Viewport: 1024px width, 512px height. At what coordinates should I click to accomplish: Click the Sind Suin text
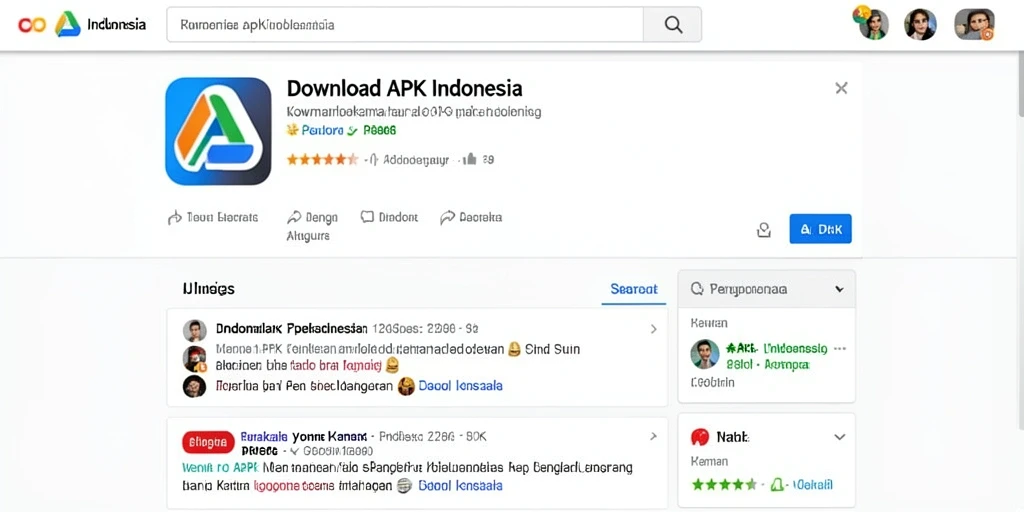(552, 349)
